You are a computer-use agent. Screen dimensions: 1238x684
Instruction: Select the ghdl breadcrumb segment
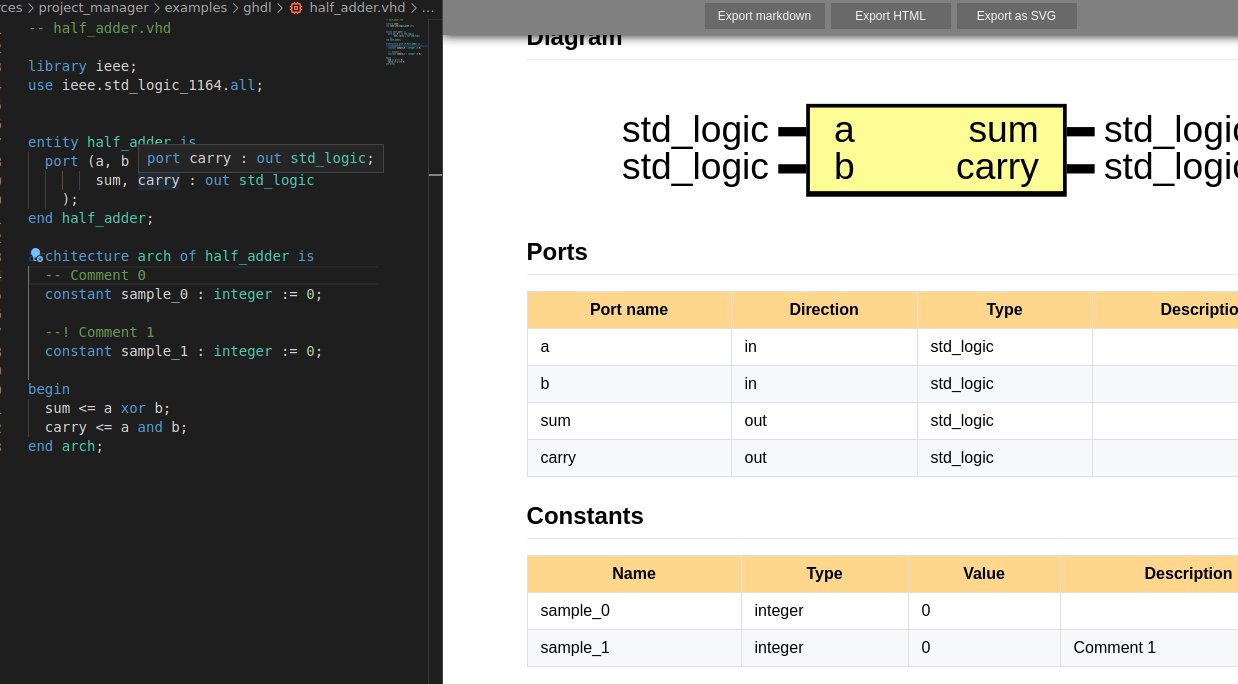(x=257, y=7)
